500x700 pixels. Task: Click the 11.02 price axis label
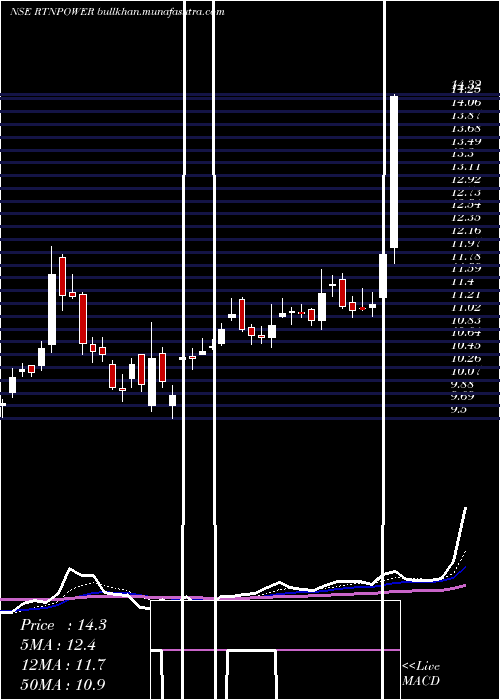point(466,308)
